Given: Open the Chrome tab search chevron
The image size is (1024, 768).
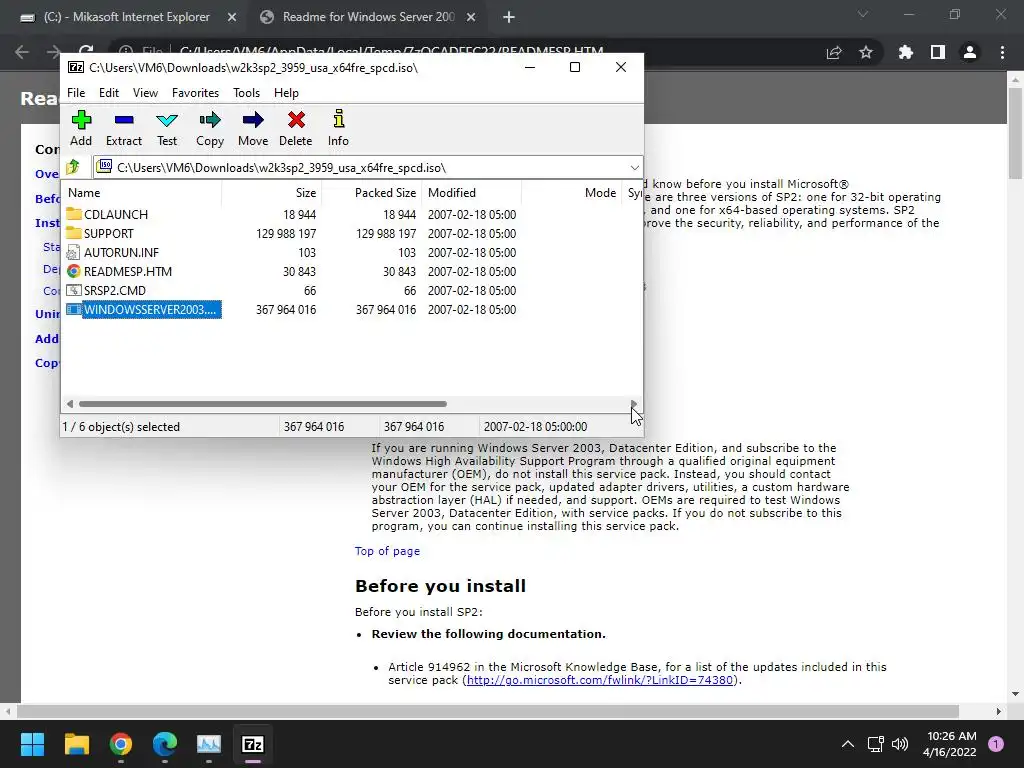Looking at the screenshot, I should point(863,14).
